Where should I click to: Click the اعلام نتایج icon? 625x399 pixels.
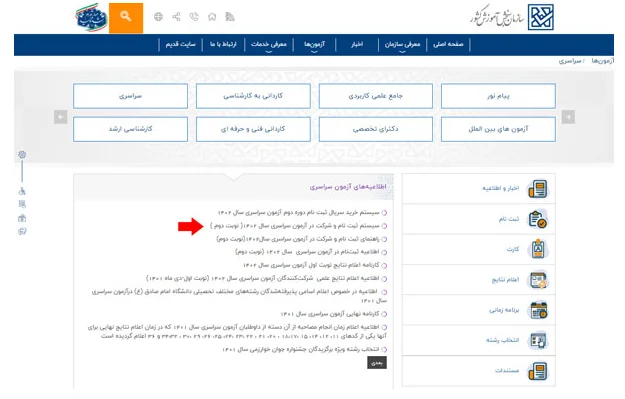[x=538, y=280]
